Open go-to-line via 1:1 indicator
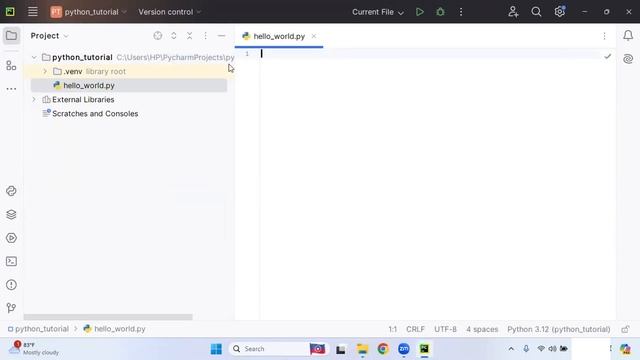 pos(393,329)
